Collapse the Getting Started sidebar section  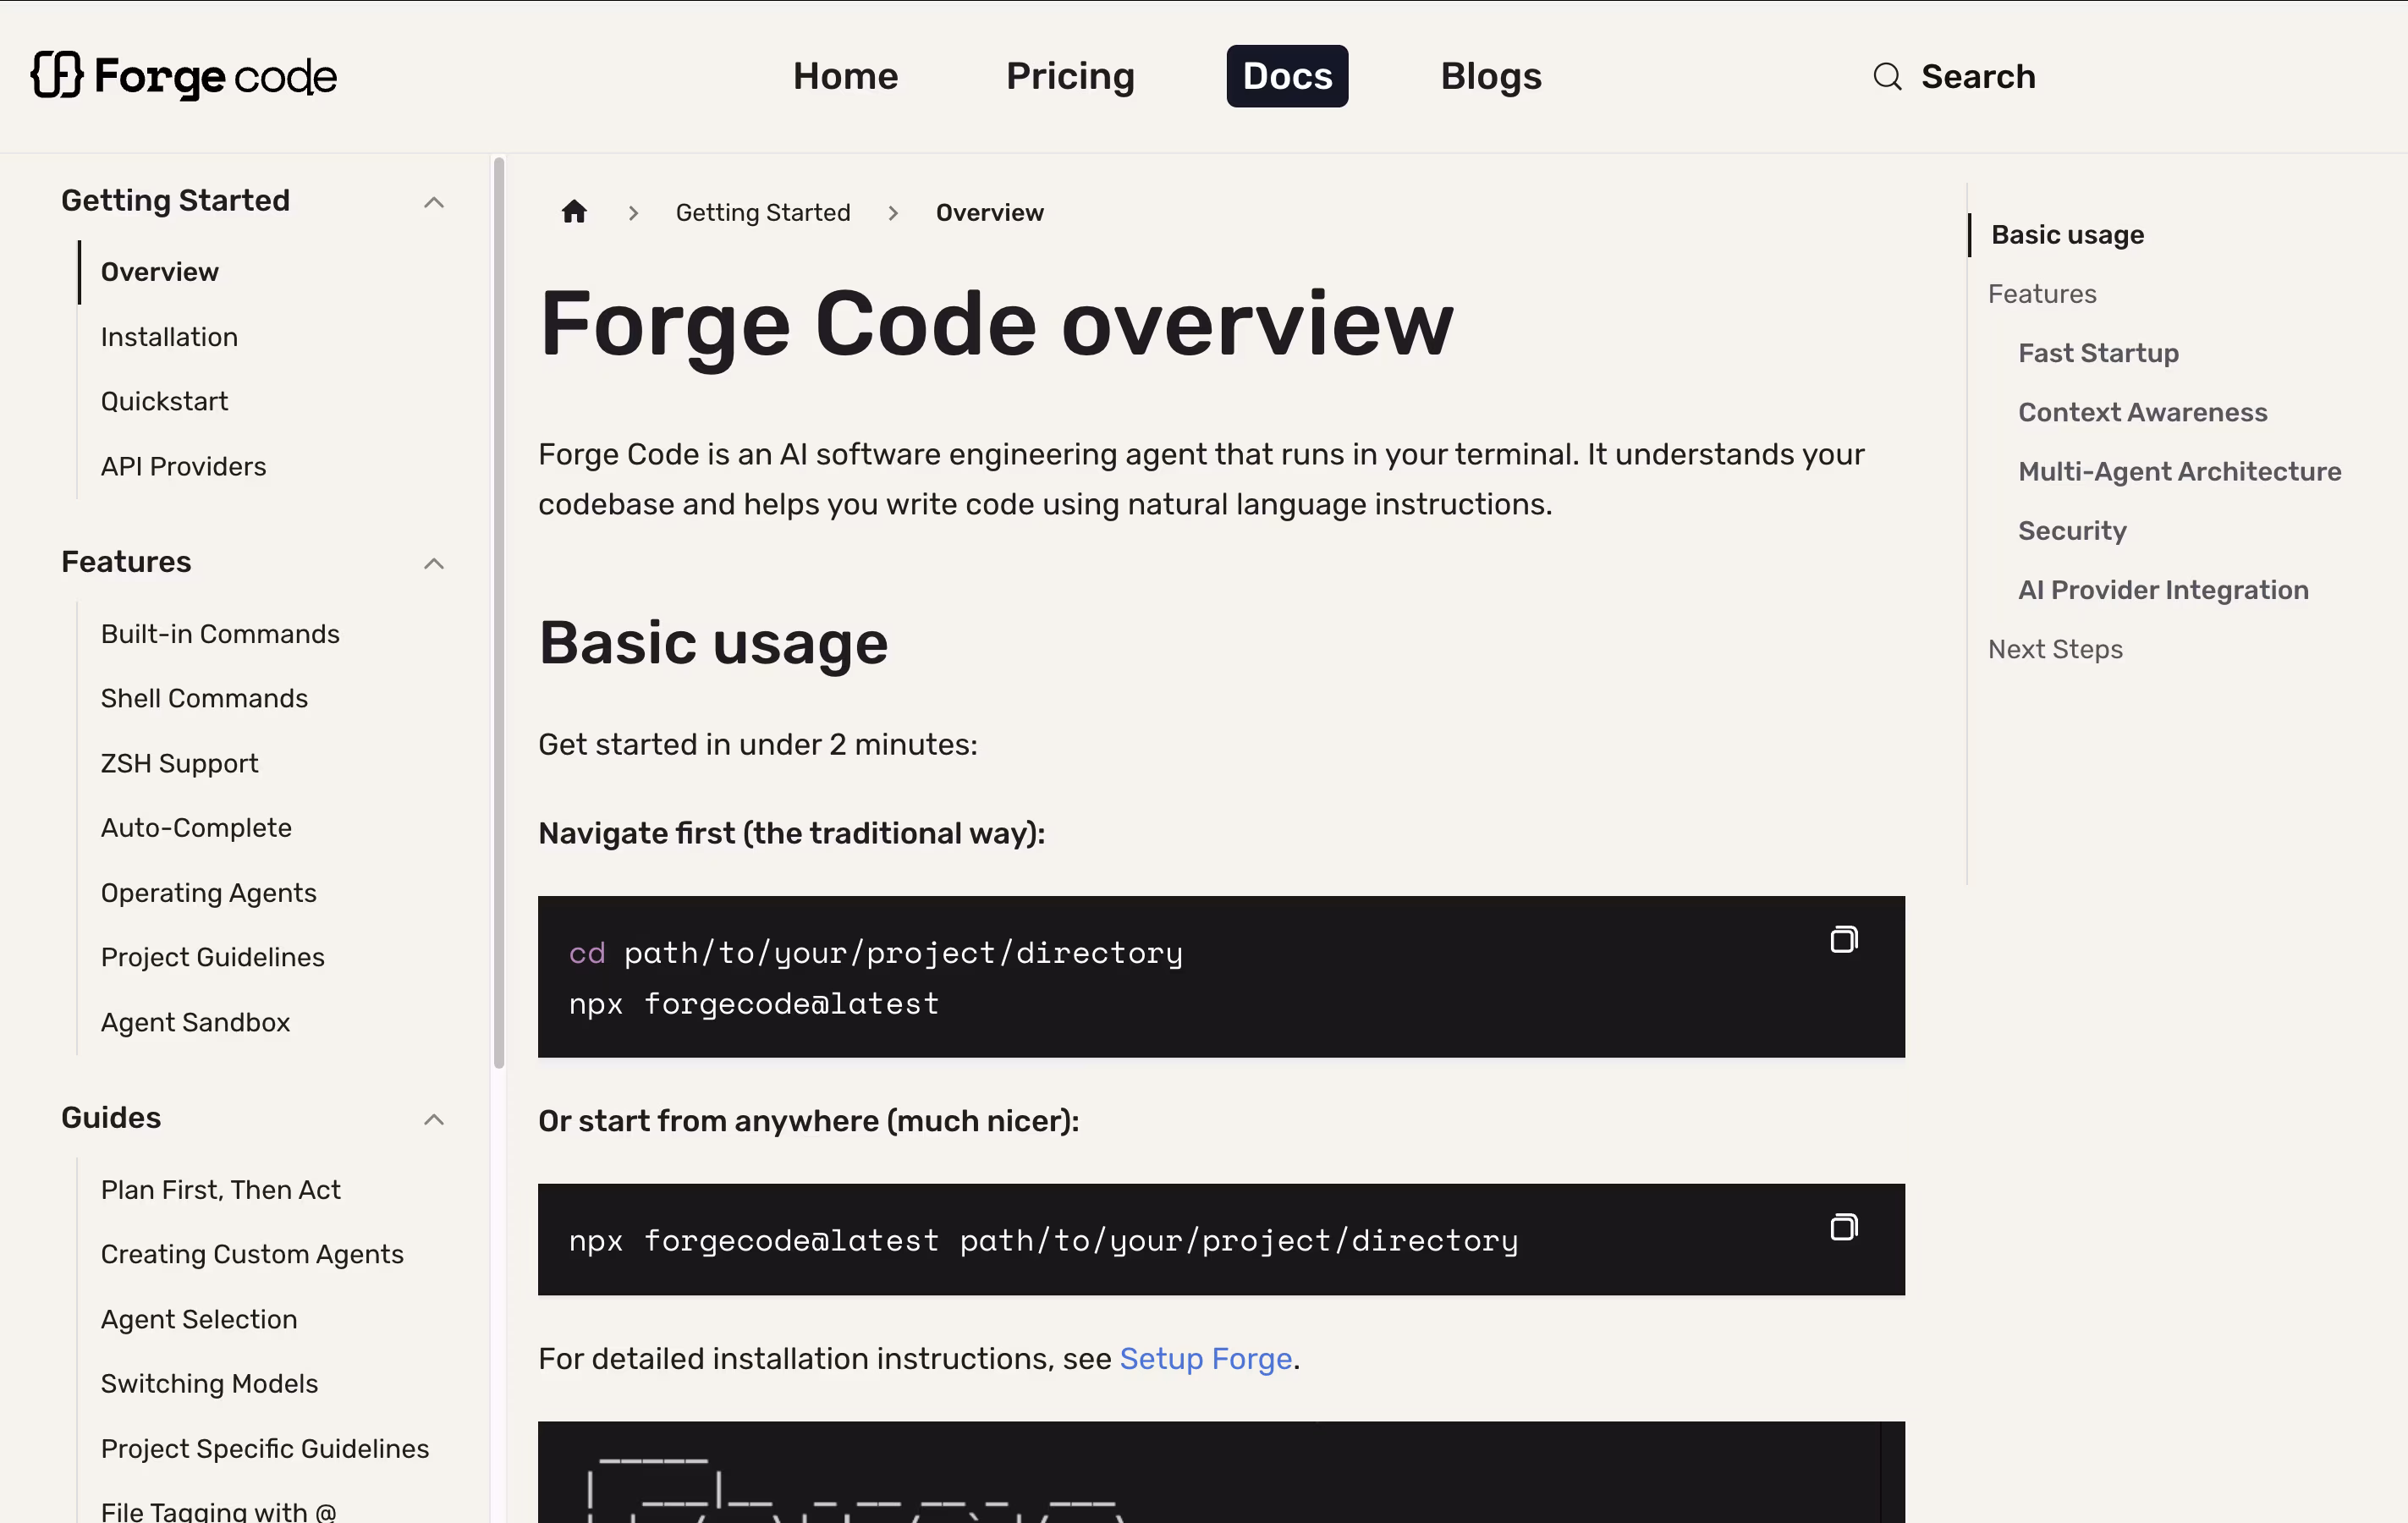433,202
